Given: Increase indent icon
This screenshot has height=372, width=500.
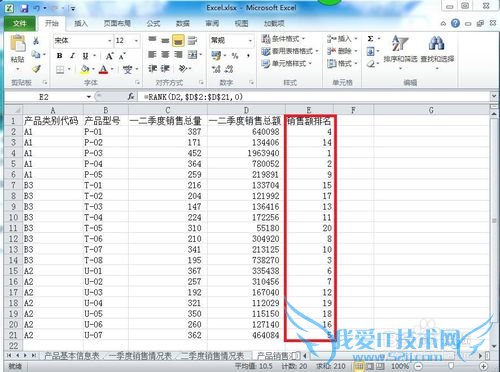Looking at the screenshot, I should pos(165,69).
